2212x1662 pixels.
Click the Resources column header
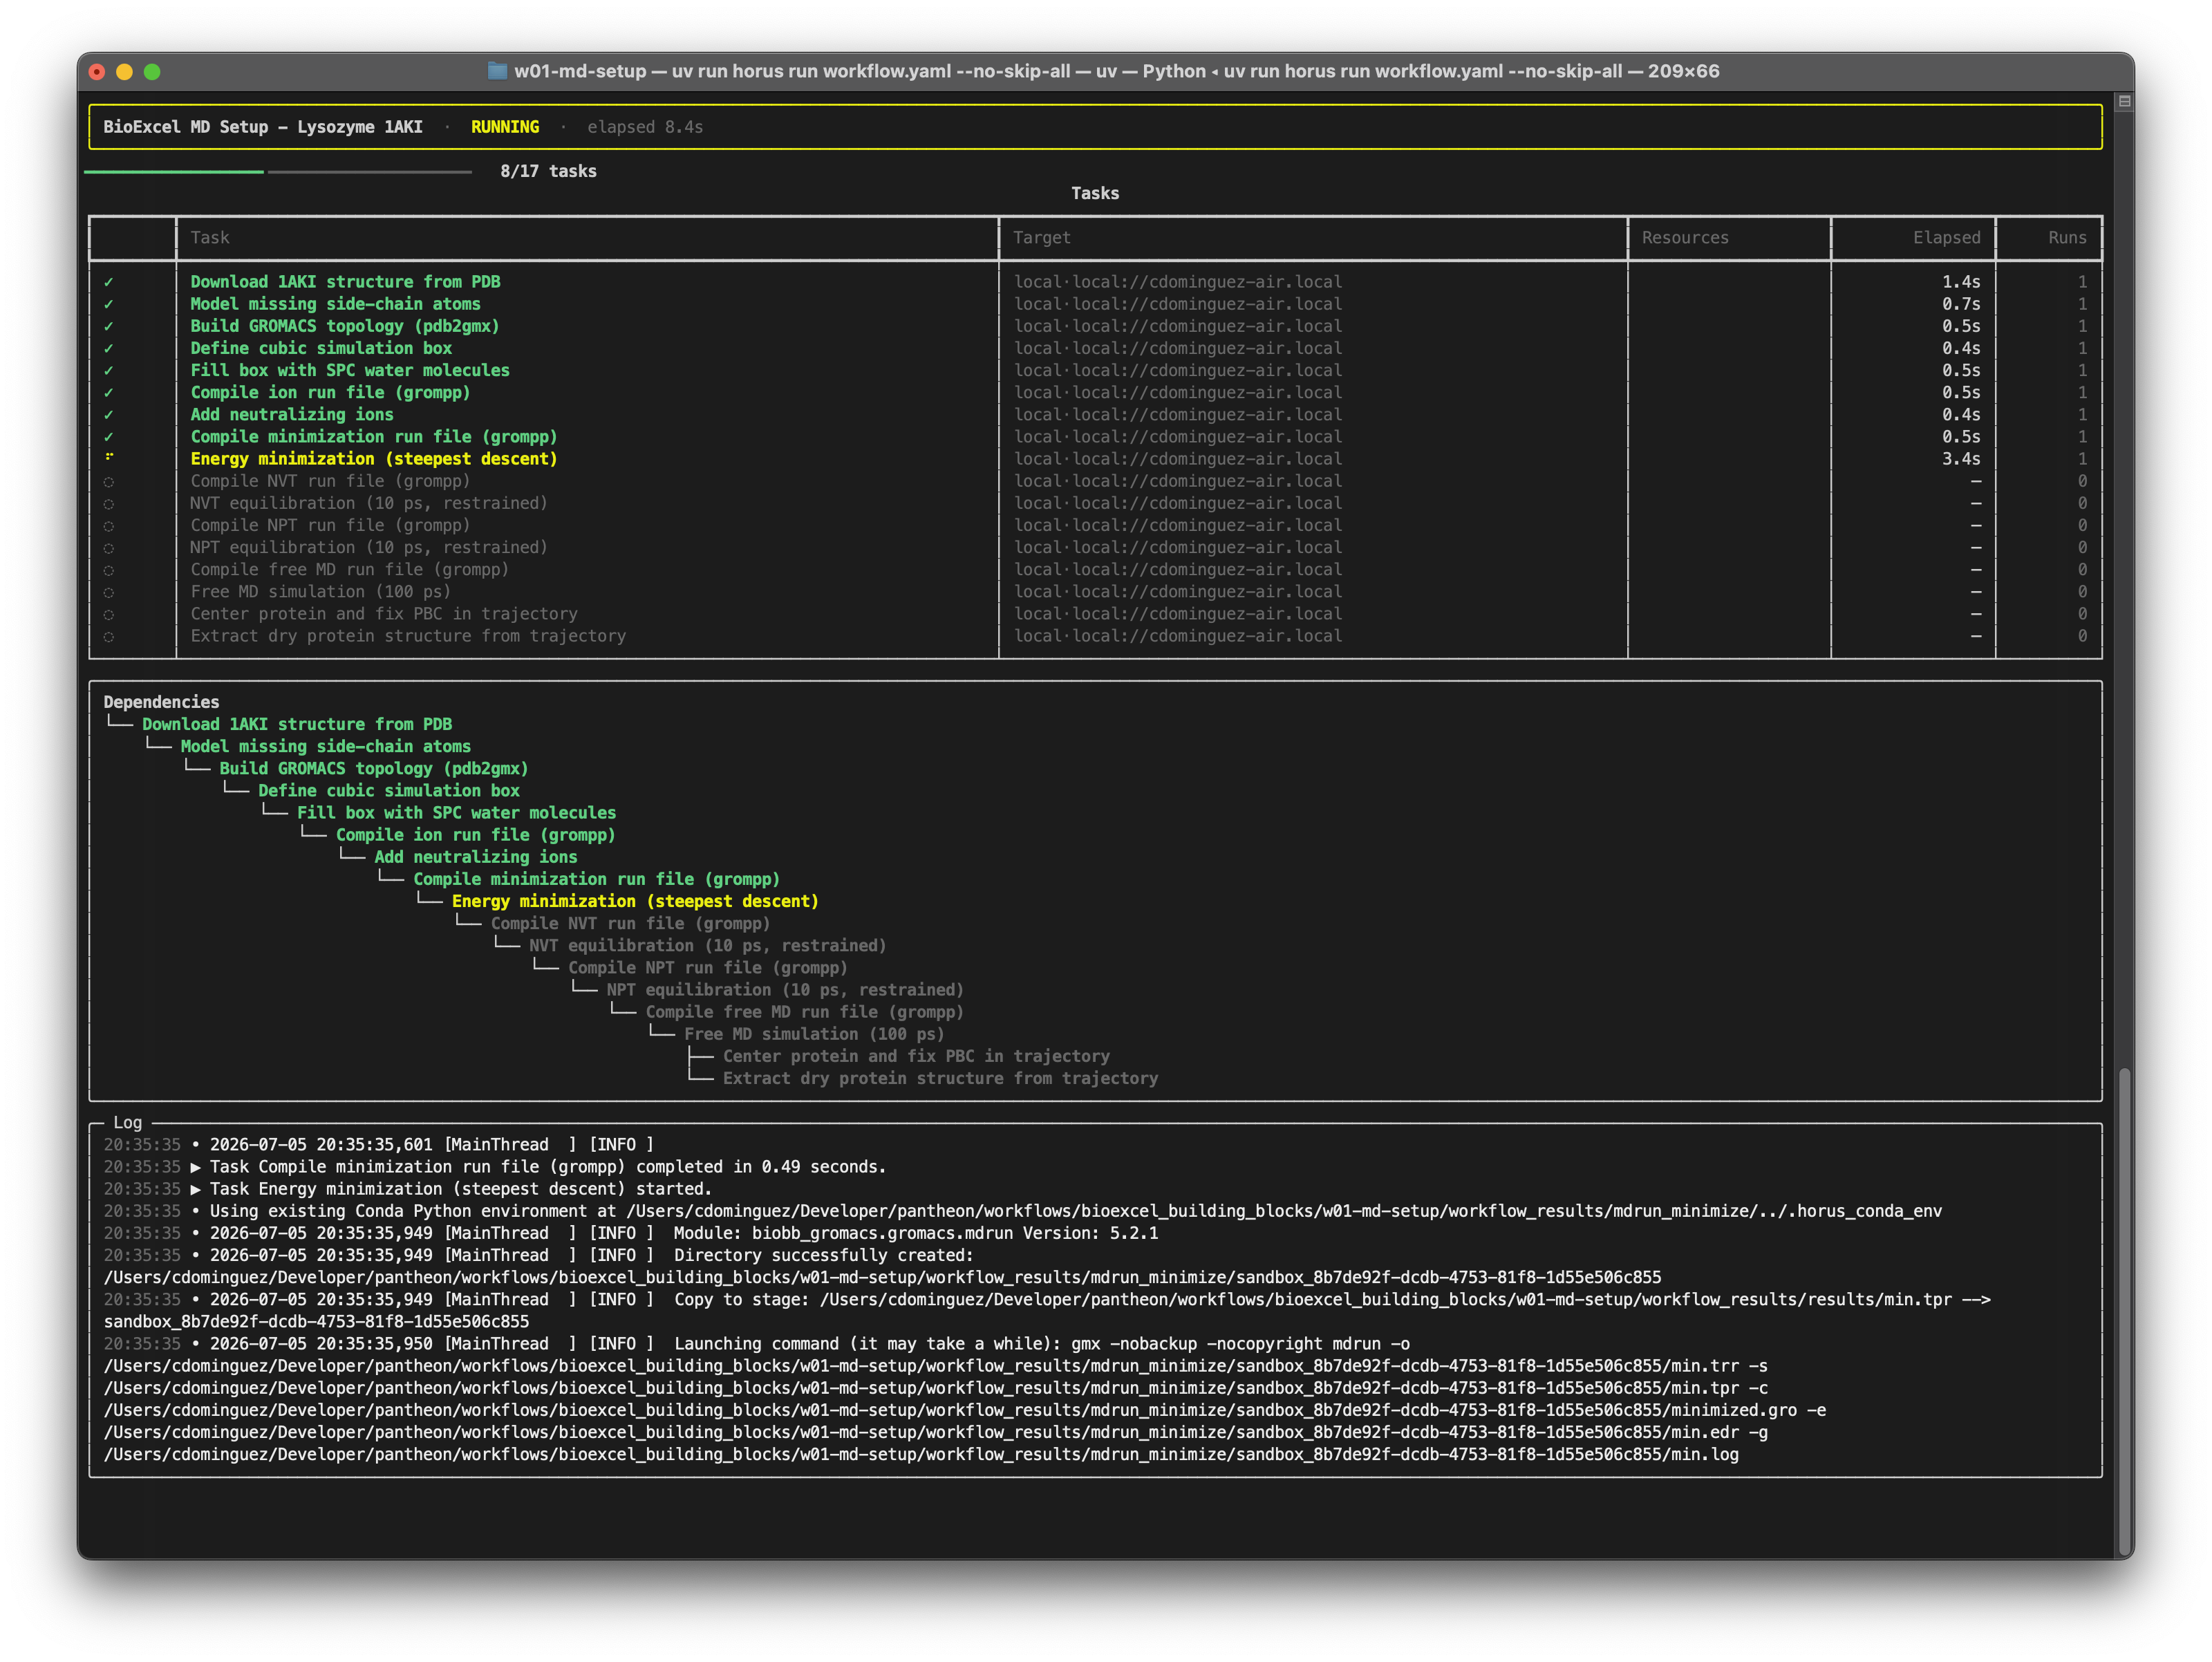[x=1685, y=237]
